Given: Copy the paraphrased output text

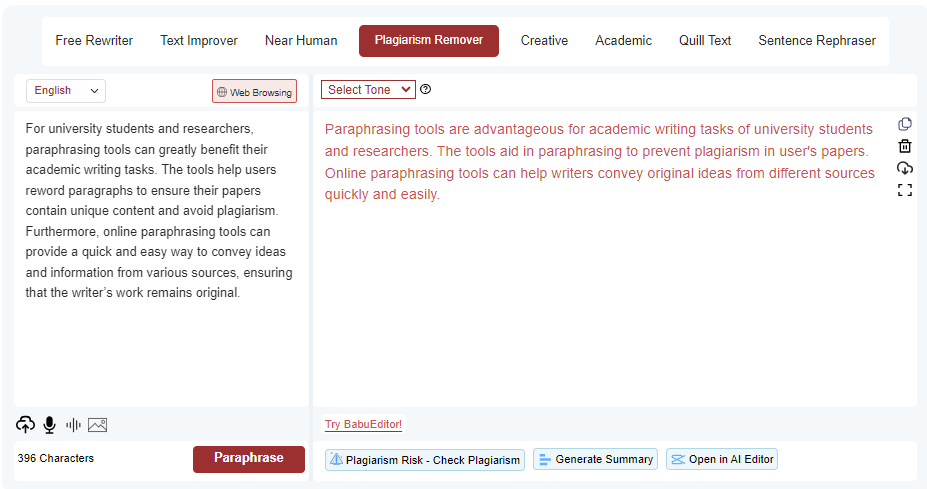Looking at the screenshot, I should (x=905, y=124).
